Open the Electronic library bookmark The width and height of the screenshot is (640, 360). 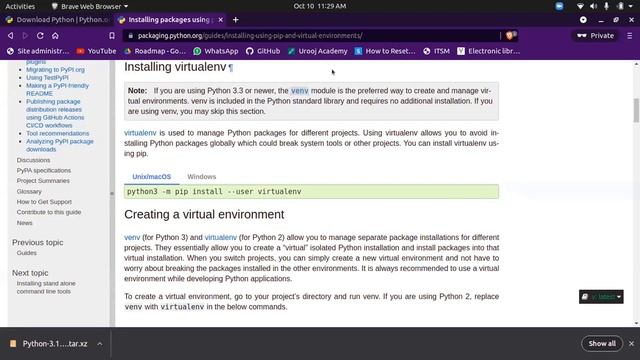pyautogui.click(x=489, y=51)
